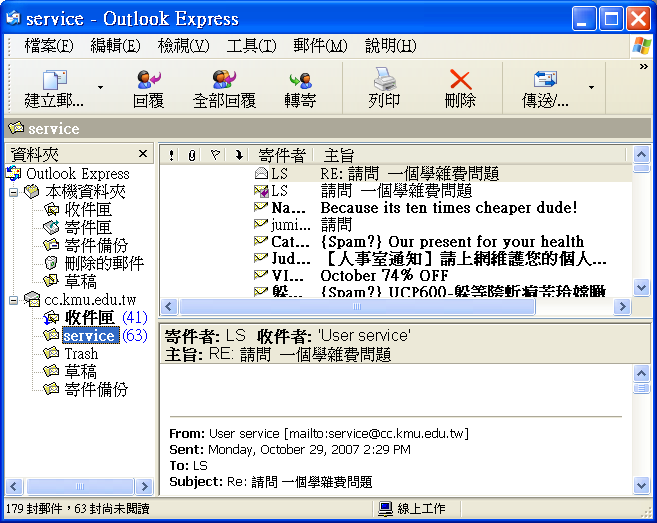This screenshot has width=657, height=523.
Task: Open the dropdown arrow beside 傳送/接收
Action: coord(591,87)
